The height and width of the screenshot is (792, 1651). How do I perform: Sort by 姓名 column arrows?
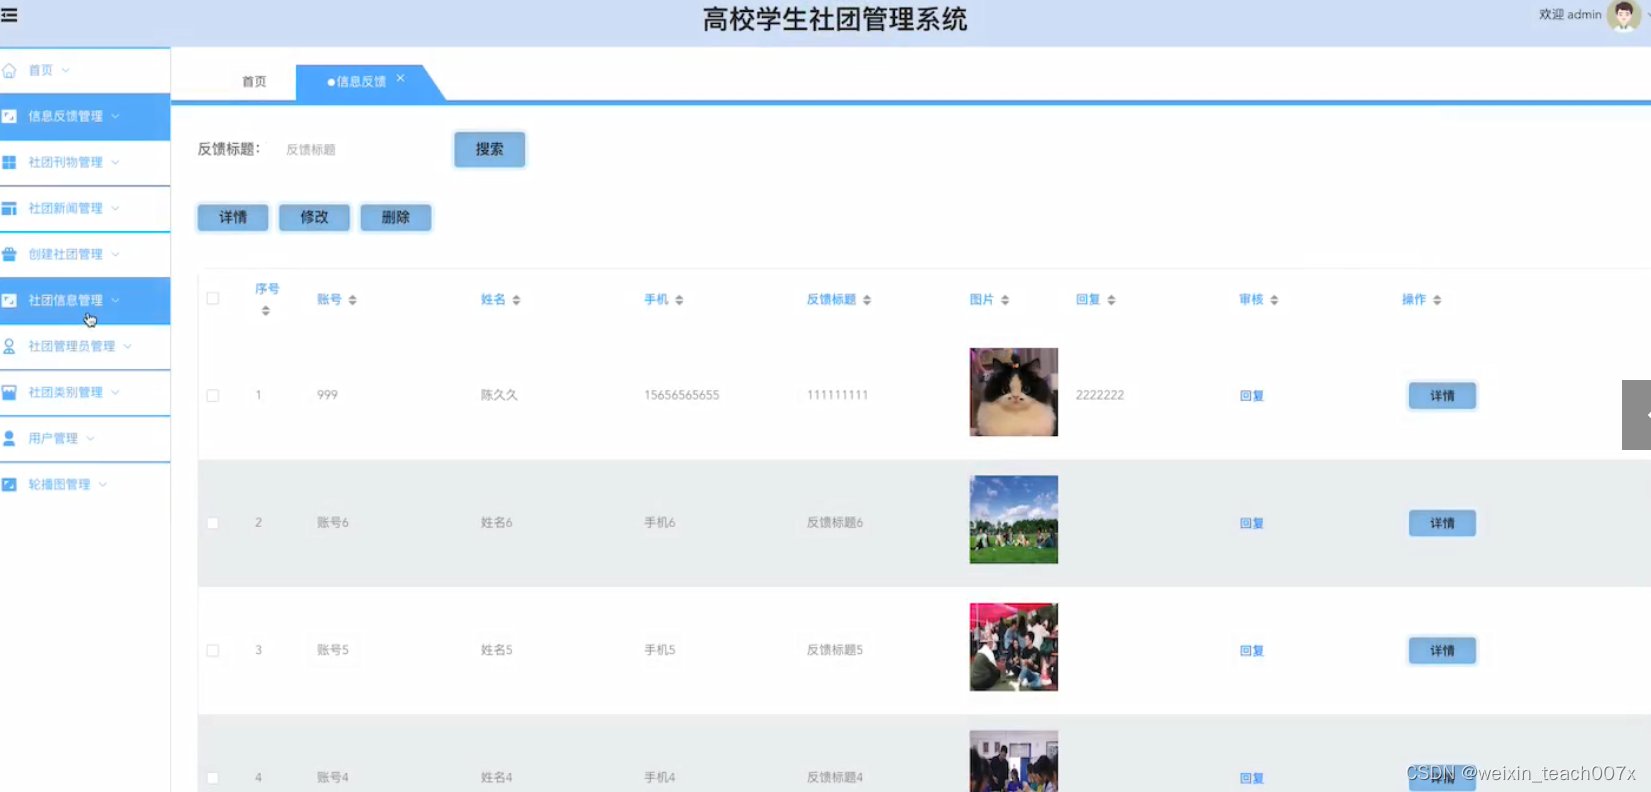click(x=516, y=300)
